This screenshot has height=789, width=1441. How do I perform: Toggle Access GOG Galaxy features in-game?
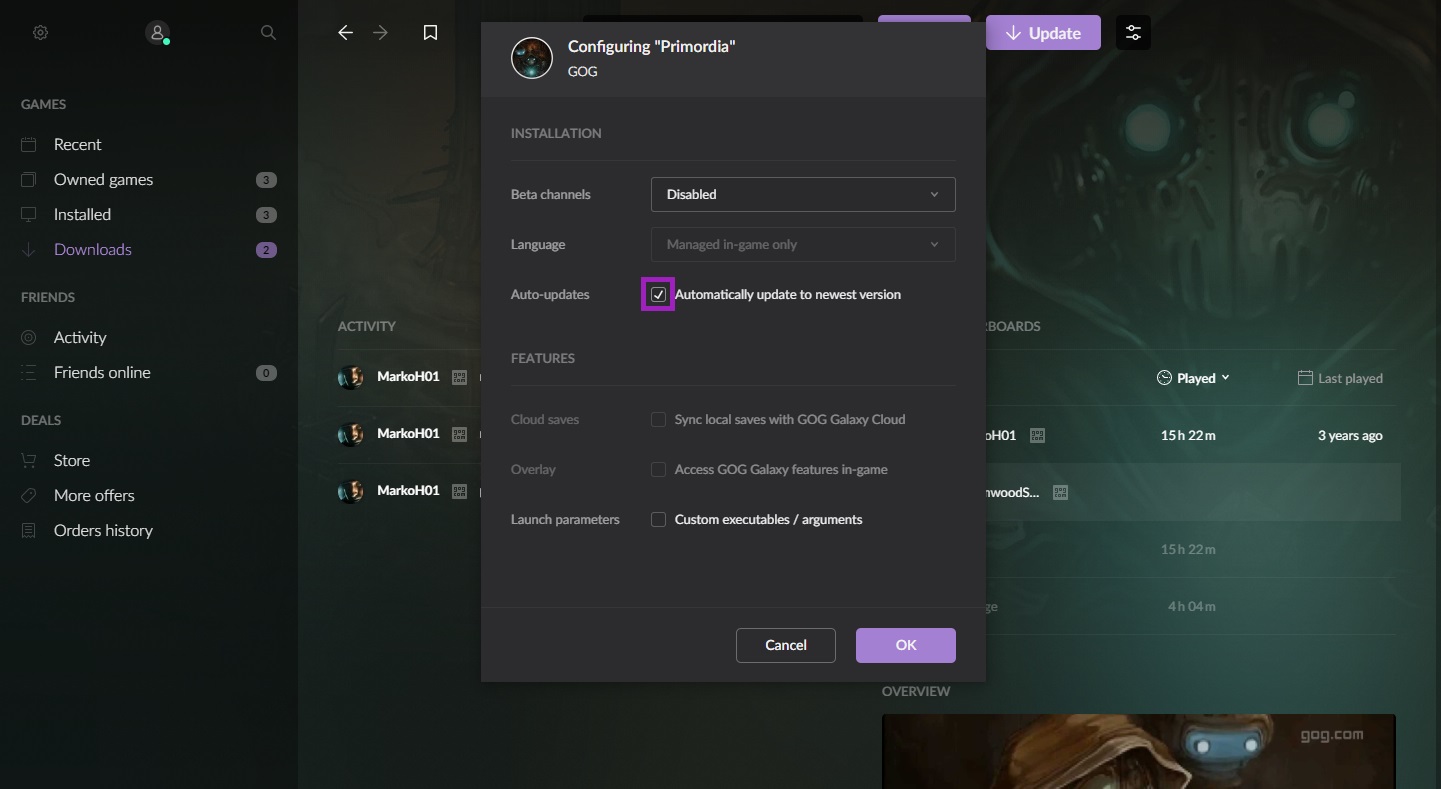click(x=658, y=470)
